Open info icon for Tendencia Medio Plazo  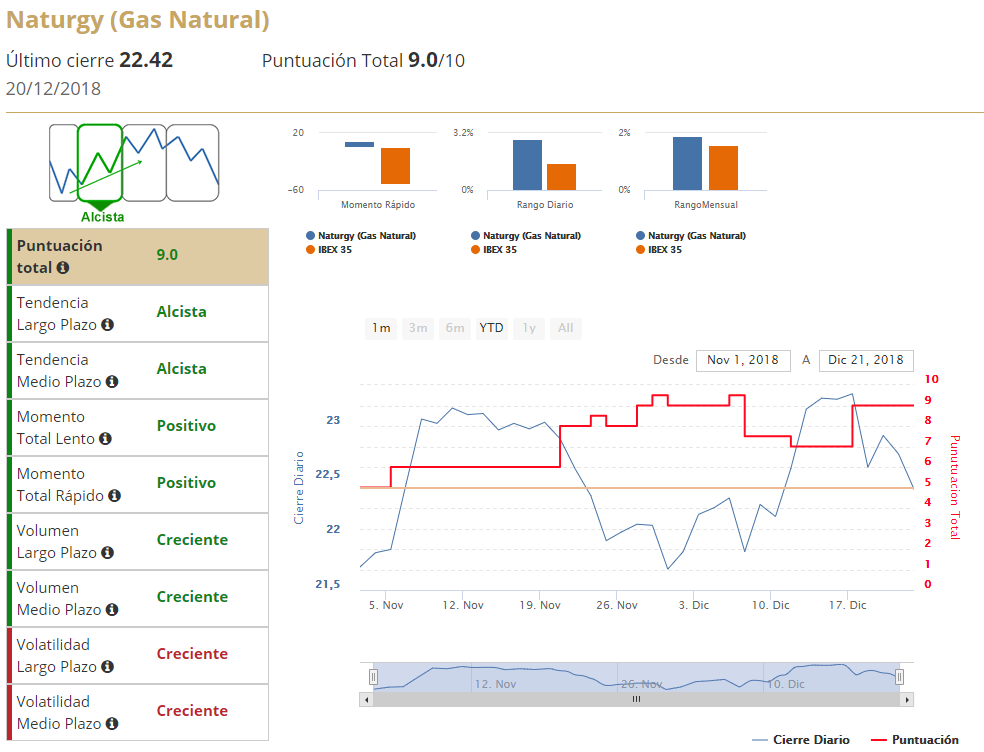[x=112, y=382]
